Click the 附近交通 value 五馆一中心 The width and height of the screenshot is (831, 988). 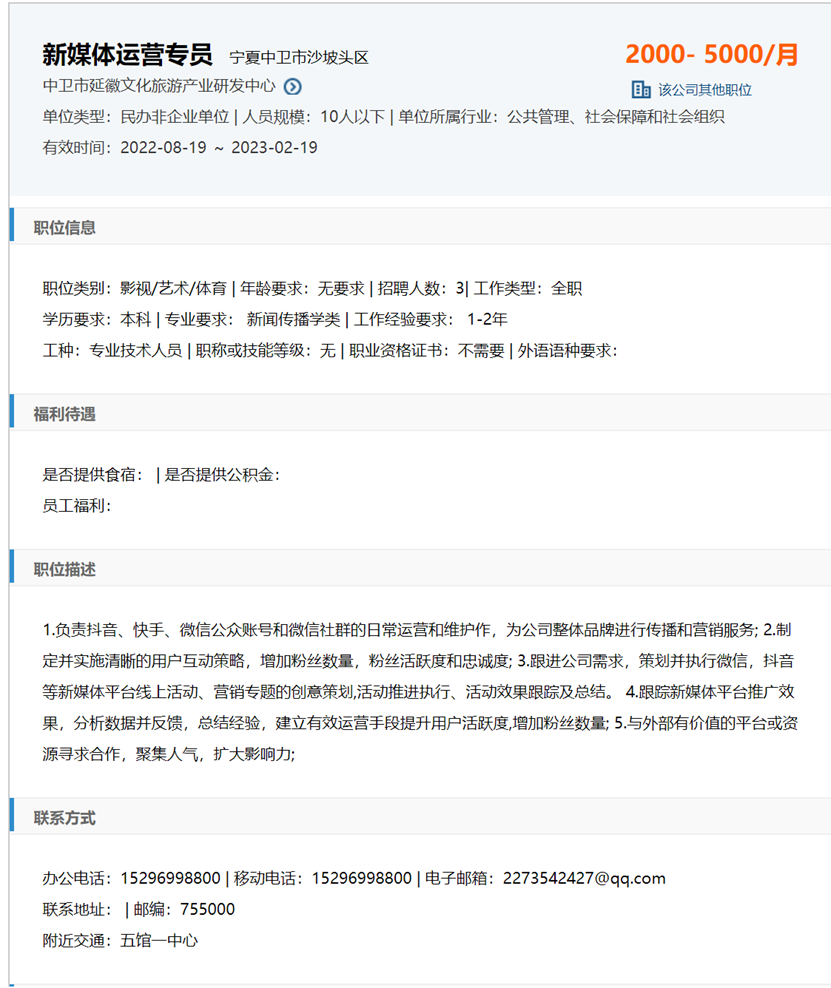point(159,941)
